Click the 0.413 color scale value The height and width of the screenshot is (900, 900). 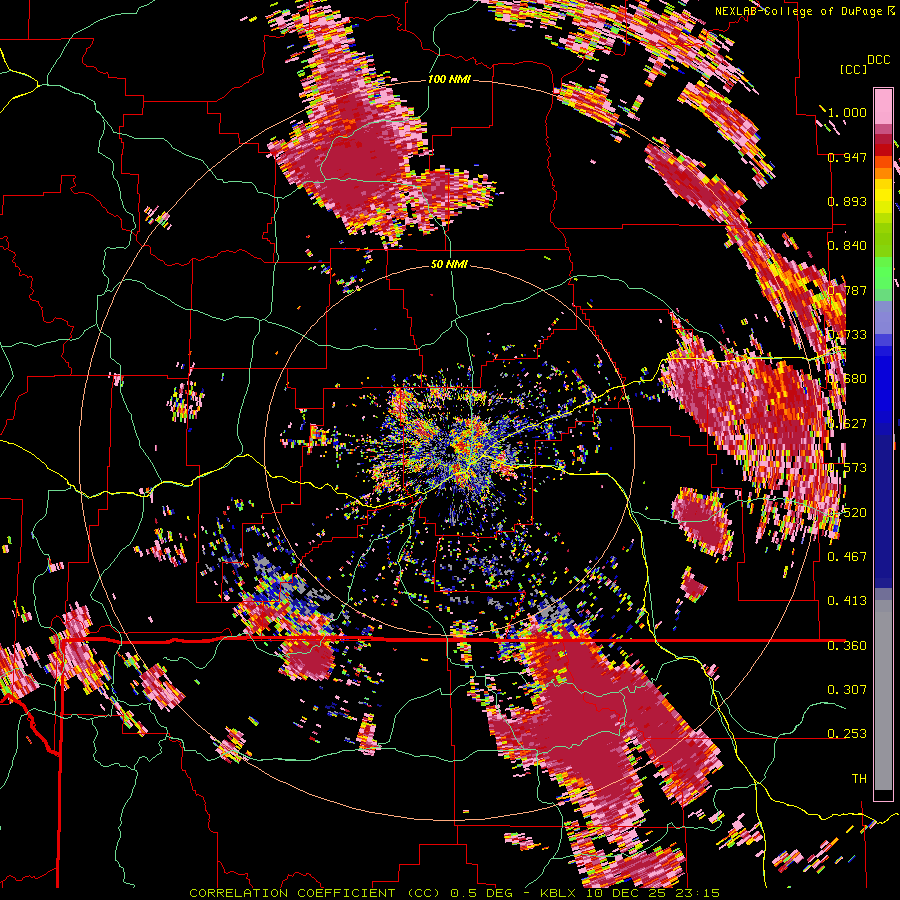click(x=847, y=601)
